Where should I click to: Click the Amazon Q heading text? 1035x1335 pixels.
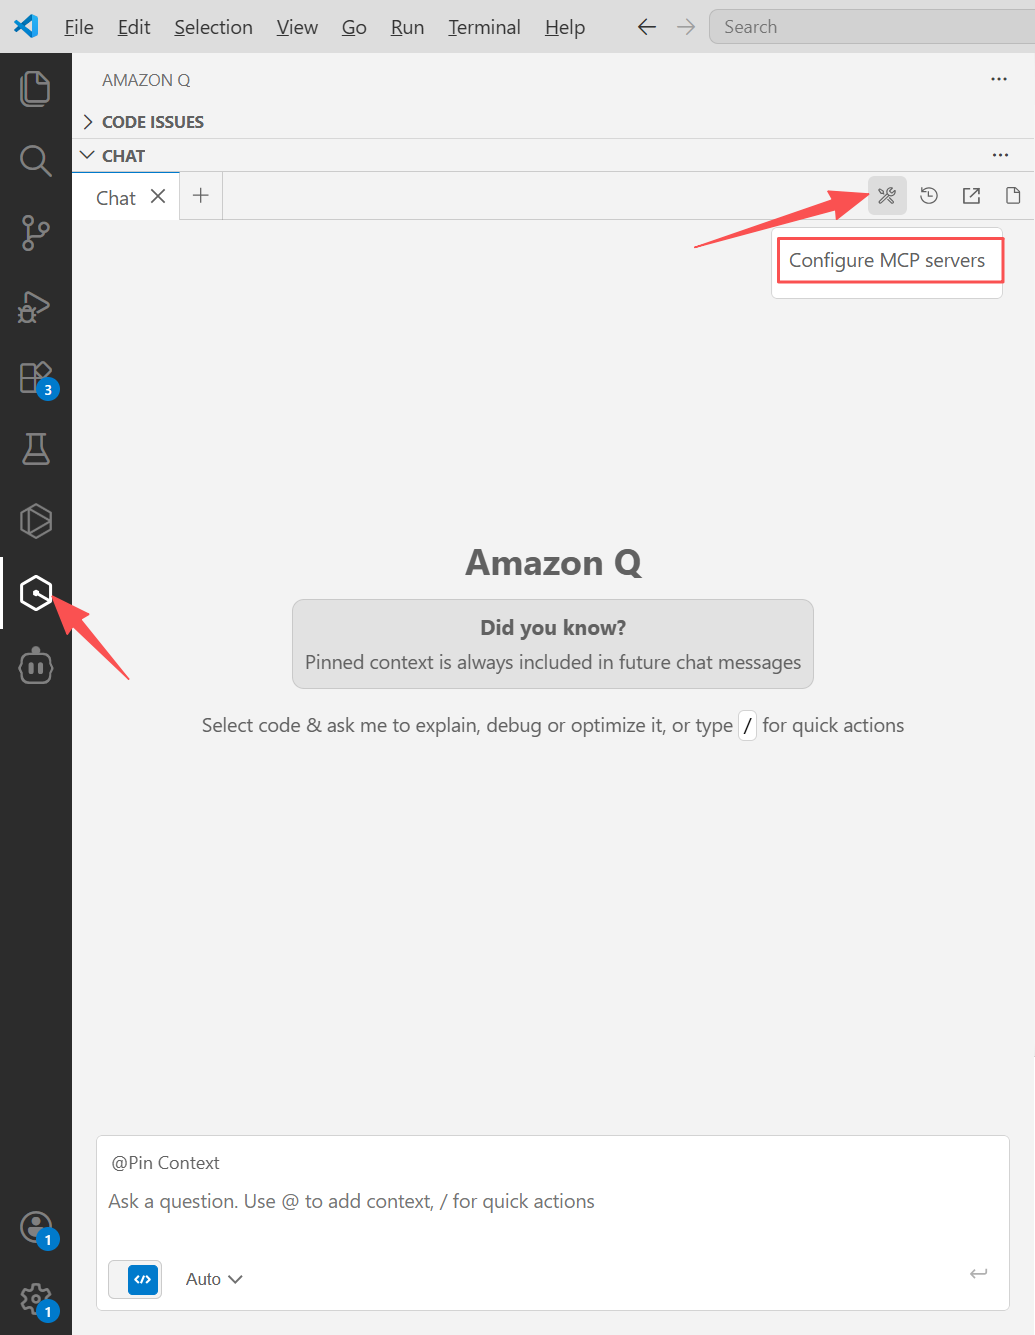point(553,563)
